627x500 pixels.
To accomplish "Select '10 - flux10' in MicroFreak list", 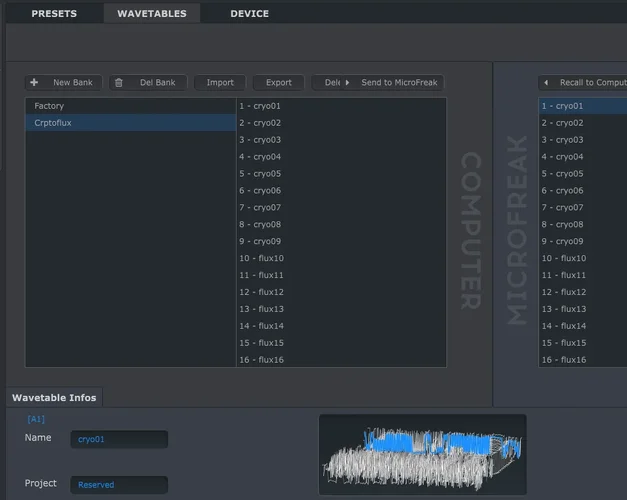I will tap(583, 258).
